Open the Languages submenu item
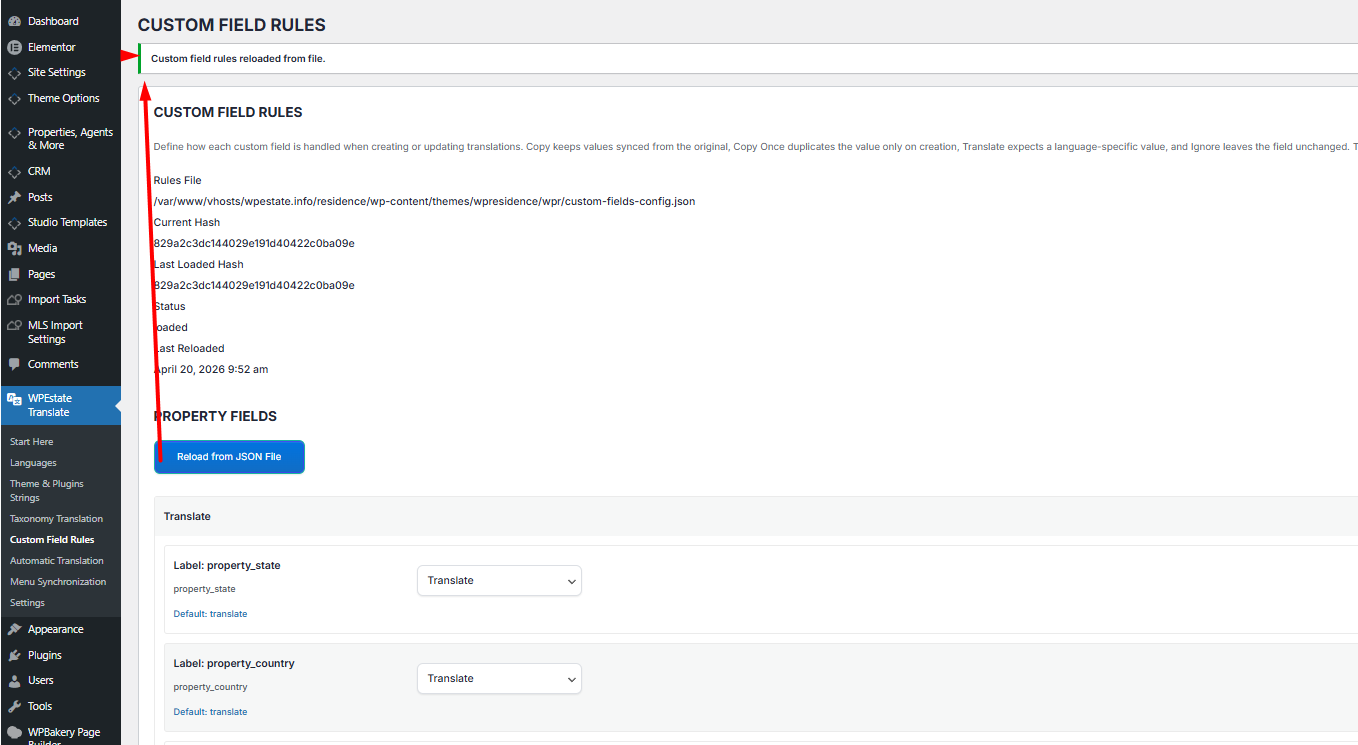This screenshot has height=745, width=1358. pyautogui.click(x=33, y=463)
